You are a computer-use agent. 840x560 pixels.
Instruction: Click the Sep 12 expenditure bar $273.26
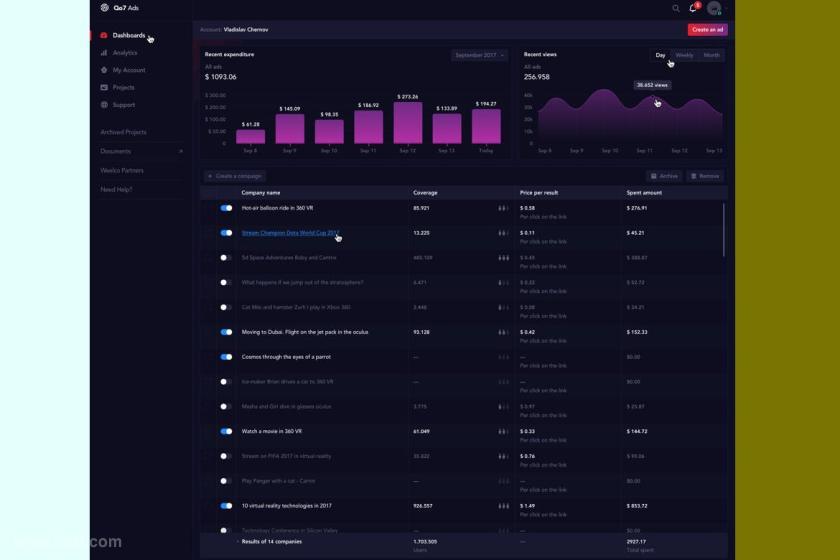pyautogui.click(x=408, y=123)
